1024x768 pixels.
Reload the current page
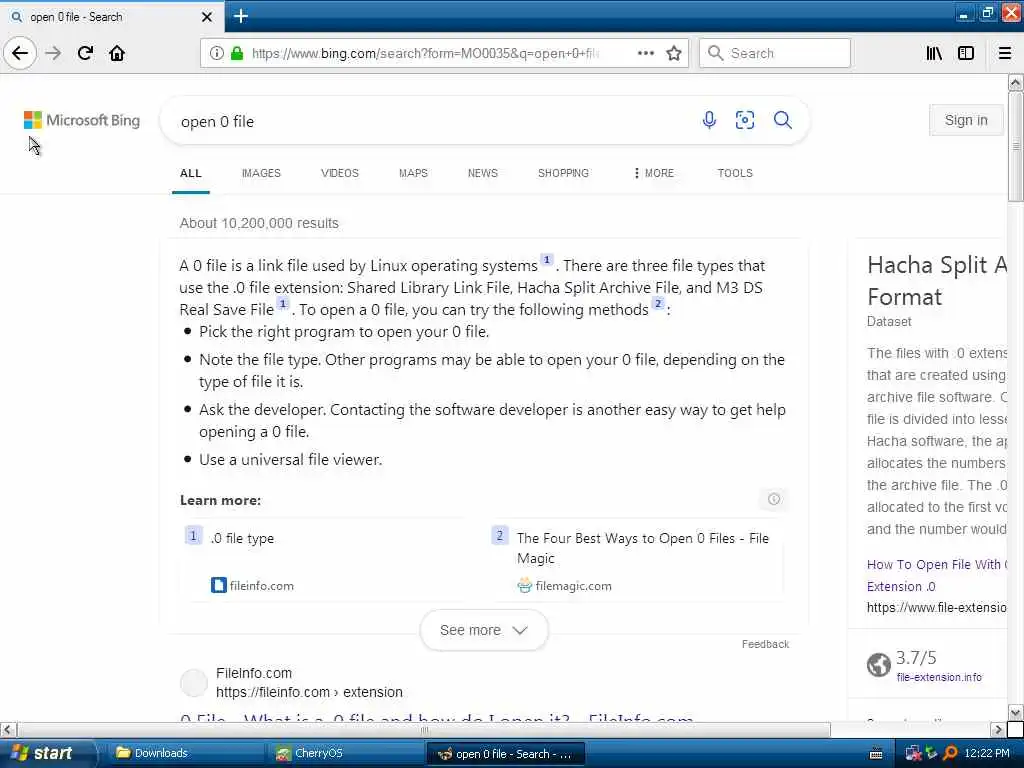(x=85, y=53)
